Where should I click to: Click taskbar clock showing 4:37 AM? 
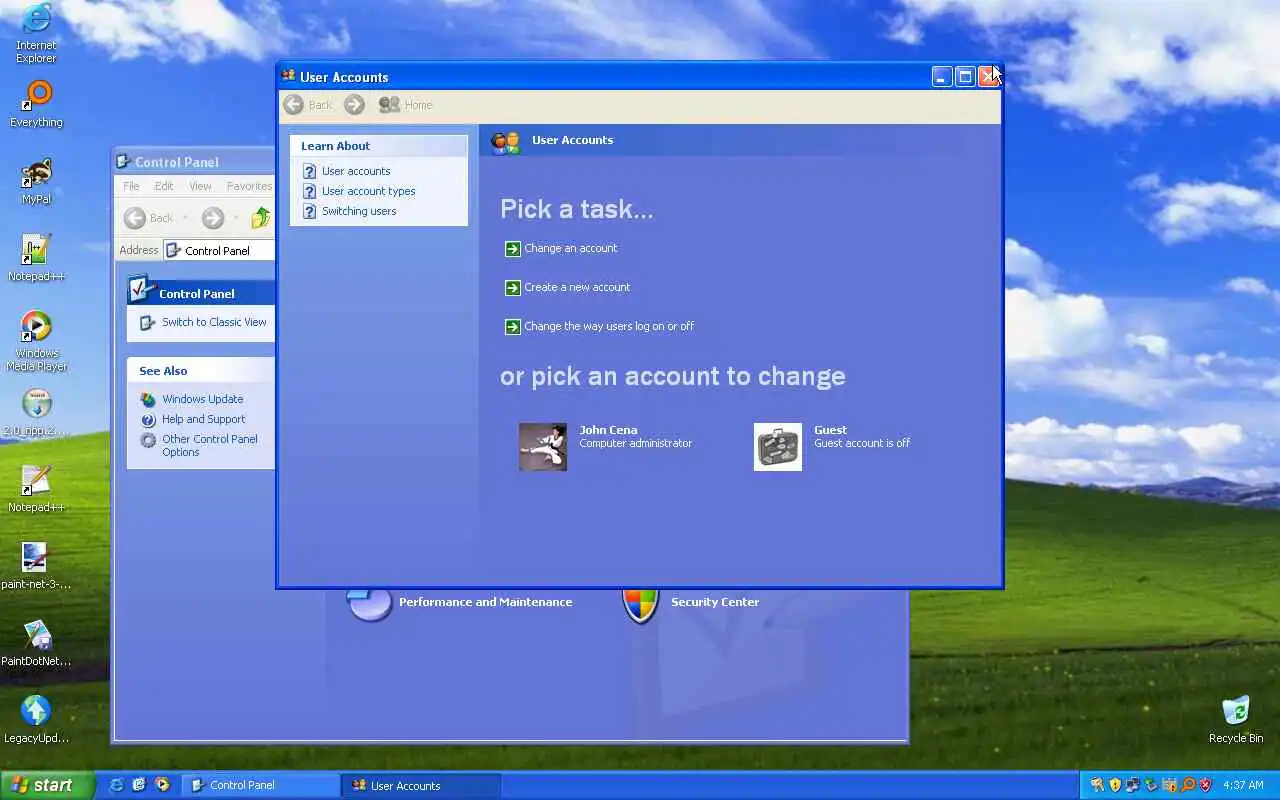click(x=1244, y=785)
